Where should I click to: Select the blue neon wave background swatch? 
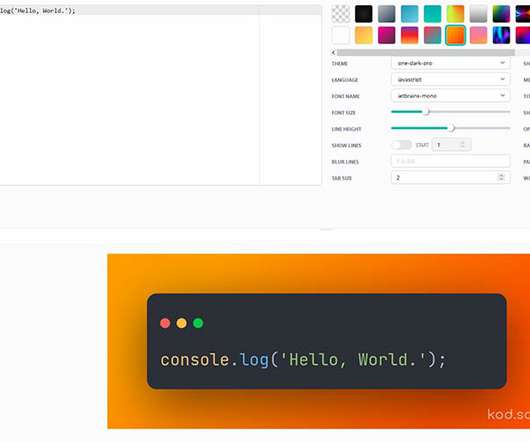point(501,35)
